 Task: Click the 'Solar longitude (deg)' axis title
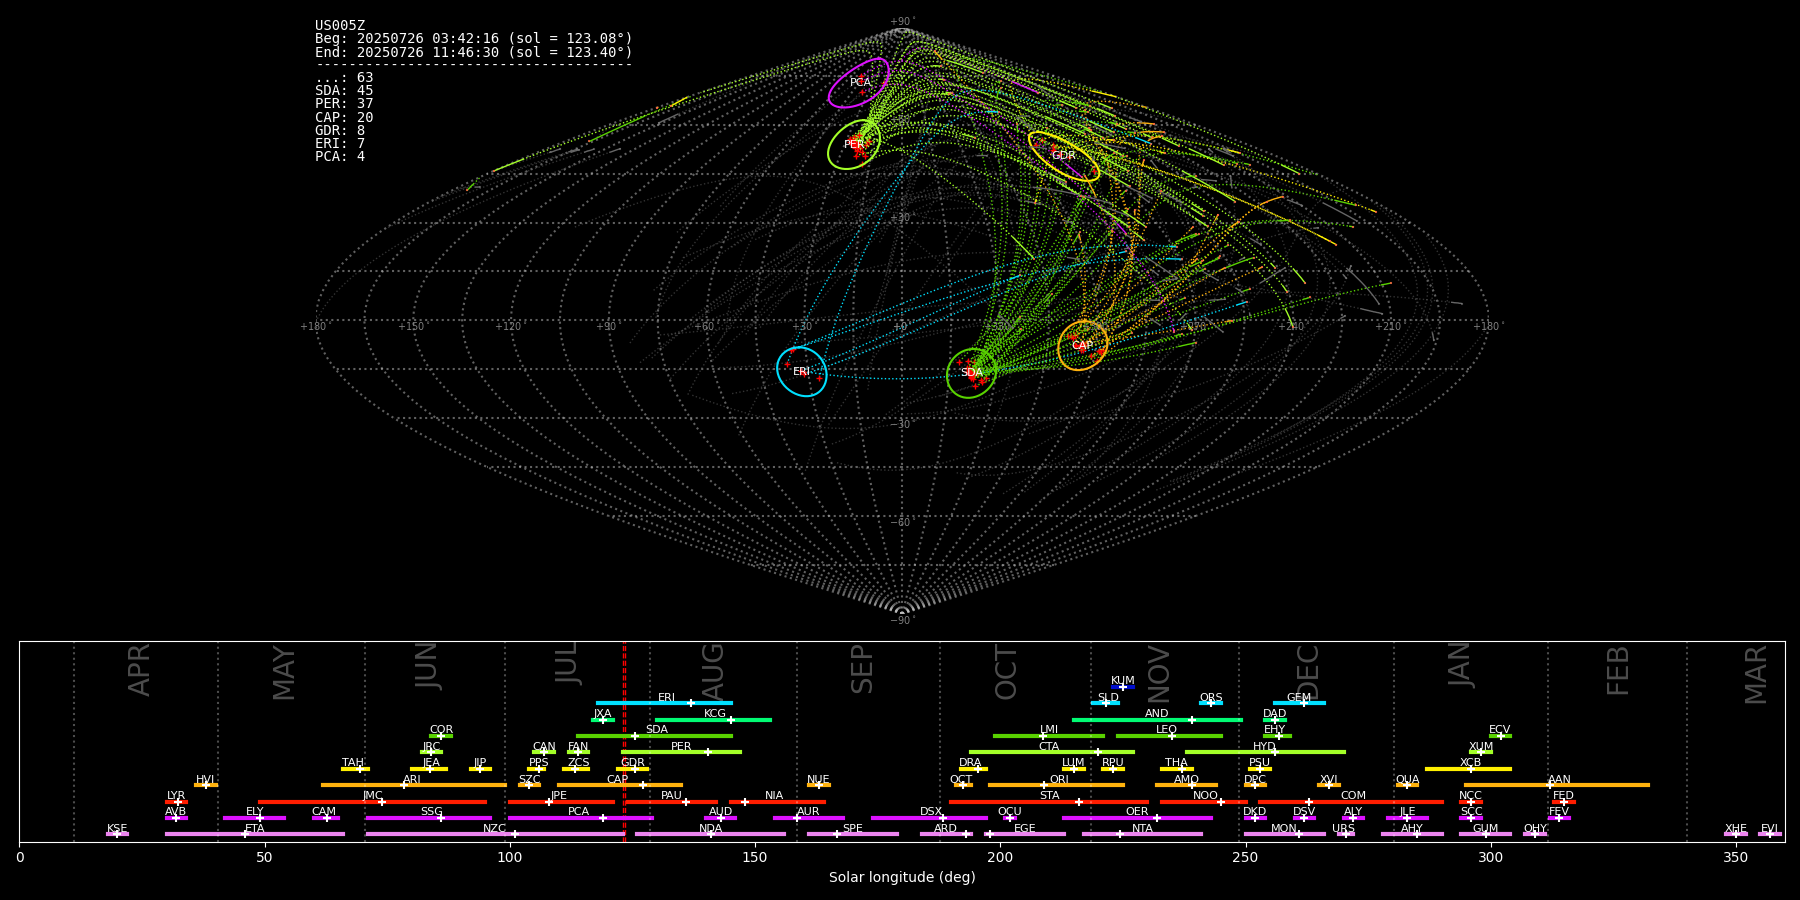point(902,877)
